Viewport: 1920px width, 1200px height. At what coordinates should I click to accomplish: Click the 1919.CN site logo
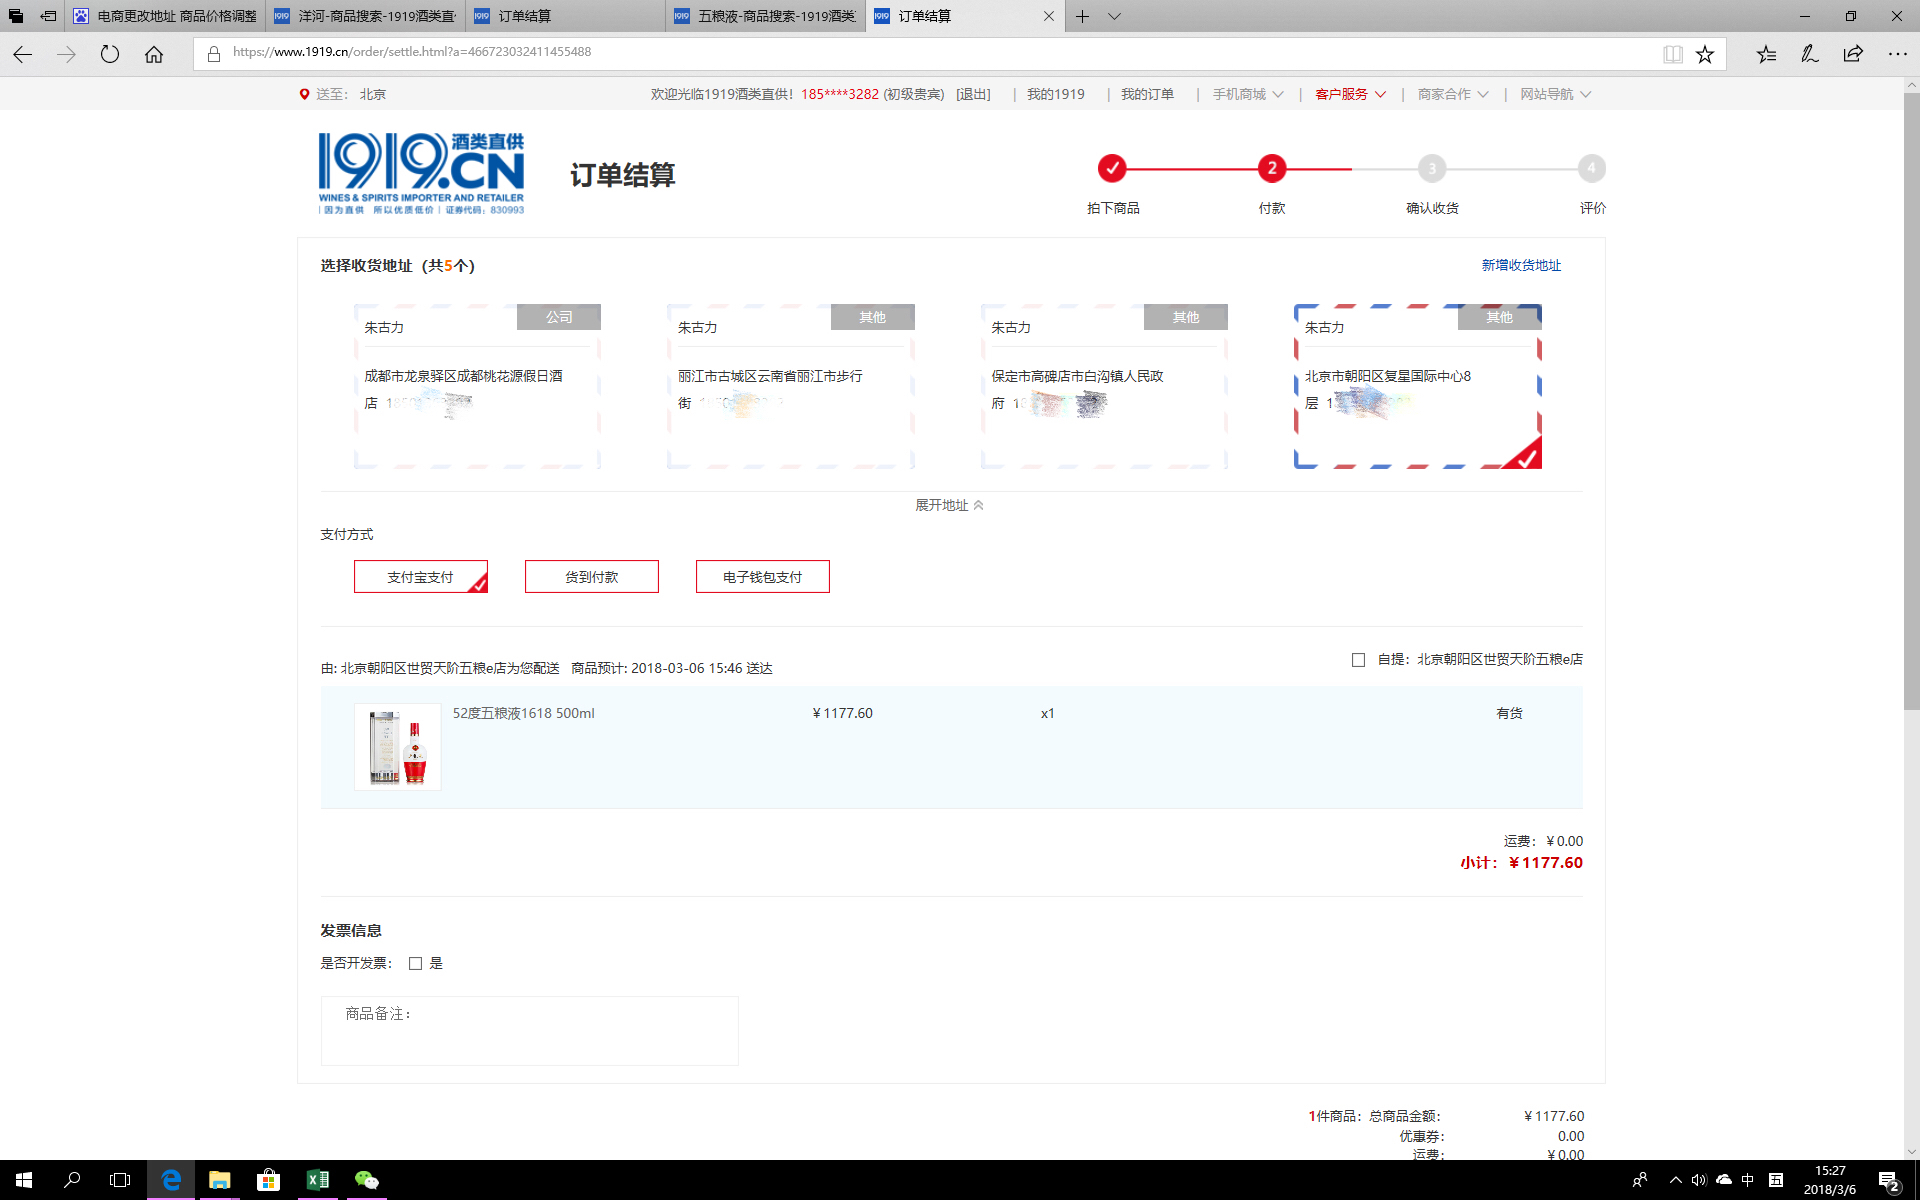[x=421, y=173]
